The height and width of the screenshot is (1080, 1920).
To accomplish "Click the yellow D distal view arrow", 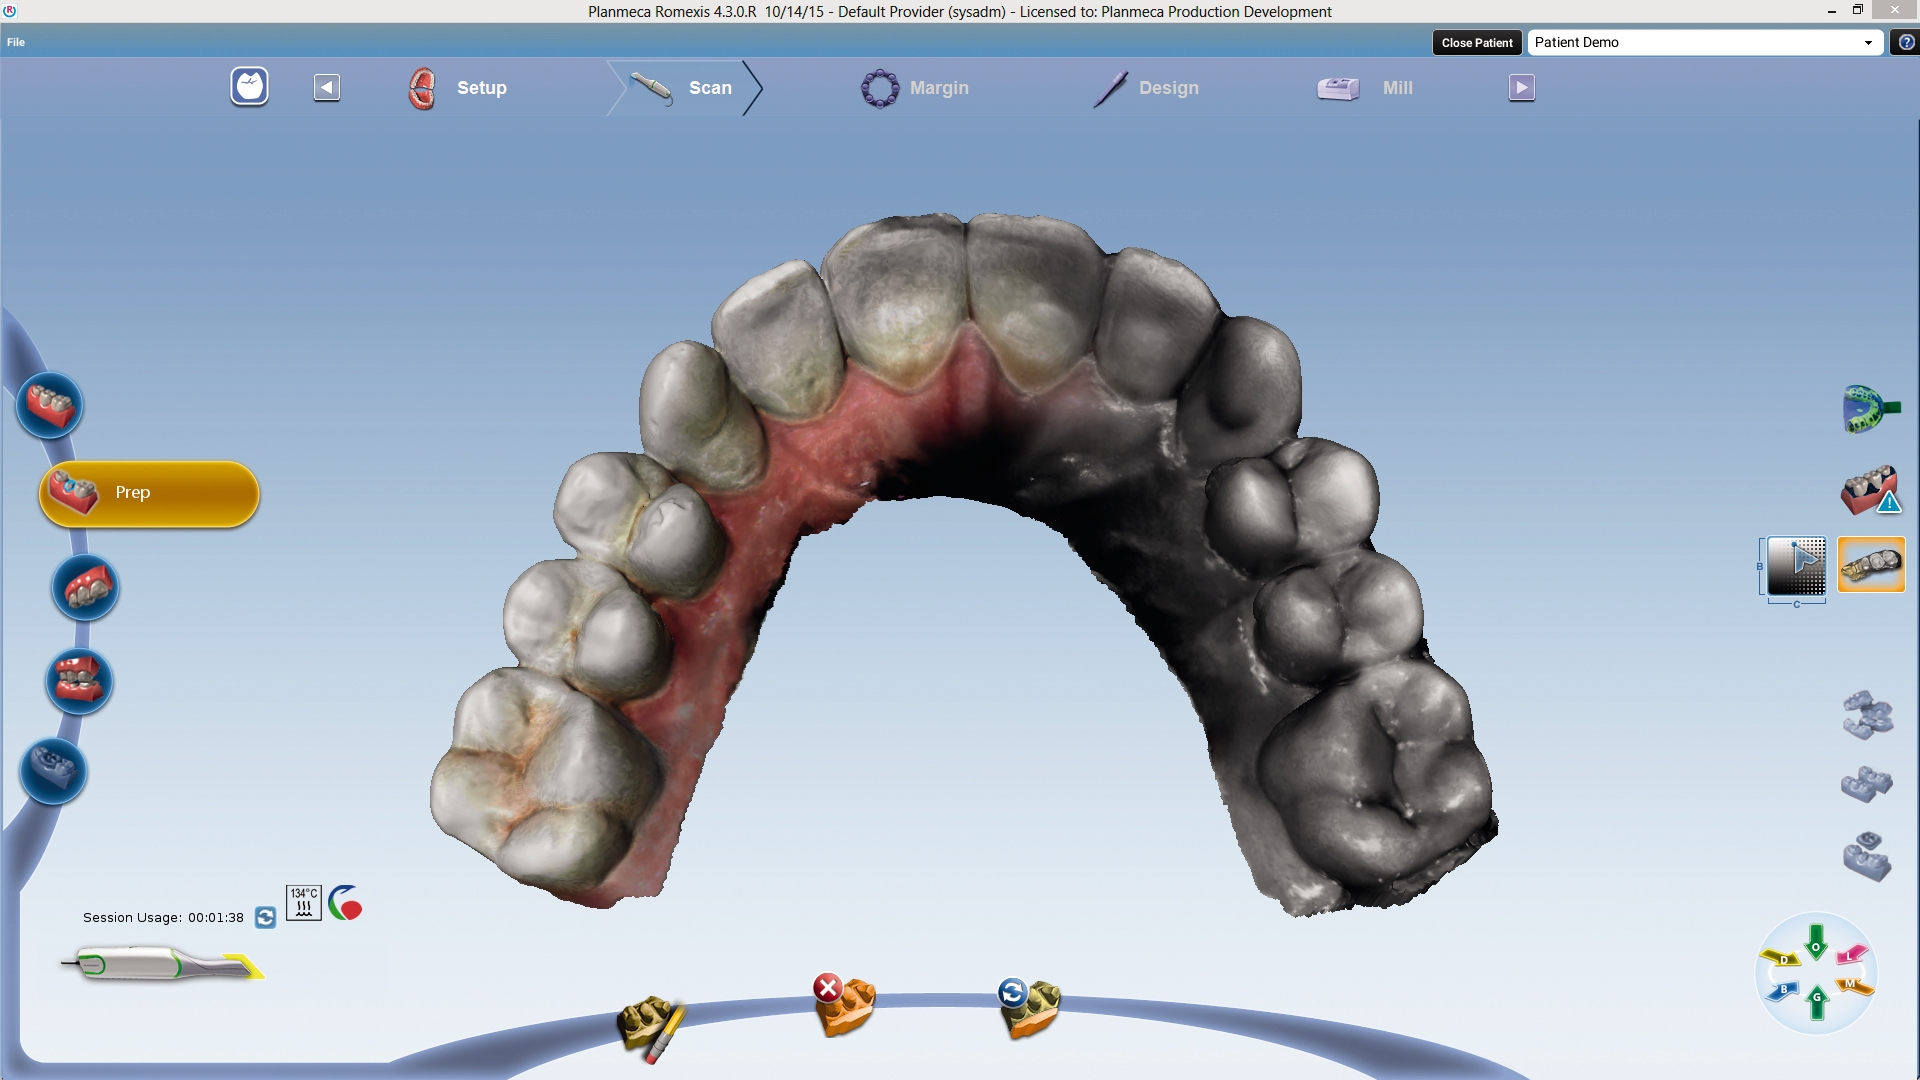I will click(x=1781, y=959).
